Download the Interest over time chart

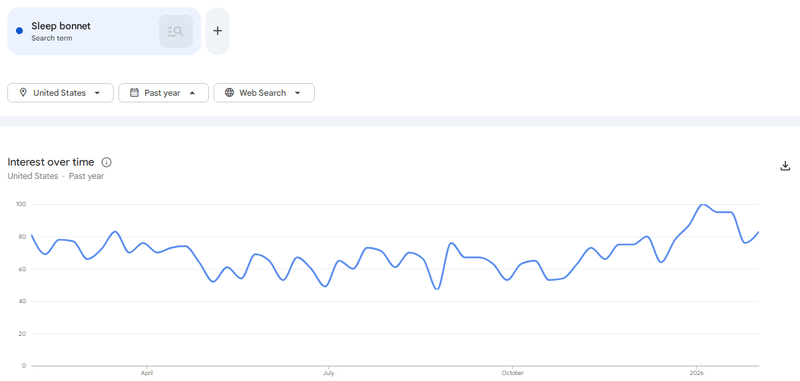[785, 166]
